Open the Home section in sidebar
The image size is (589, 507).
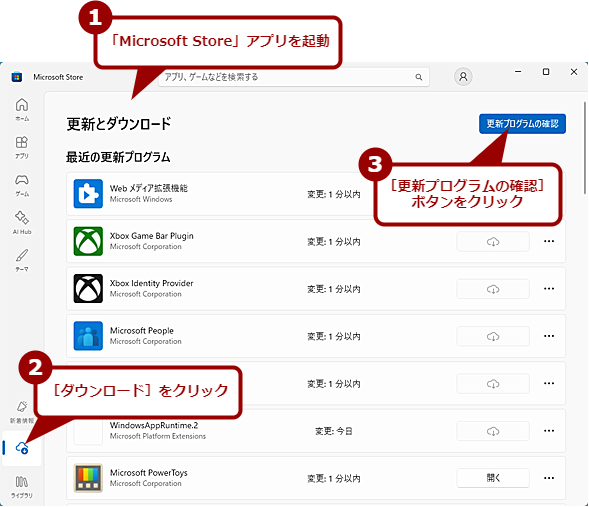[x=22, y=109]
